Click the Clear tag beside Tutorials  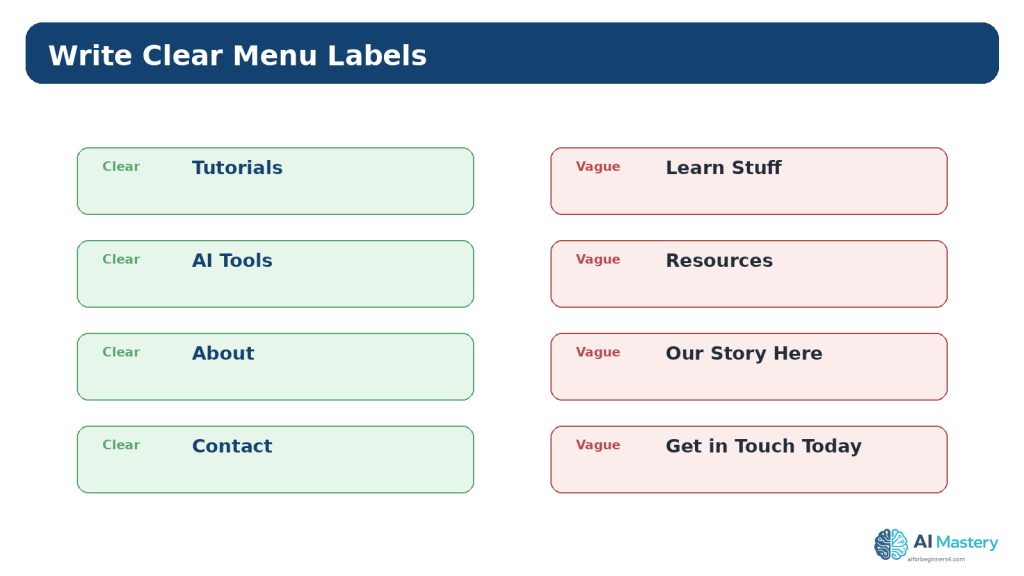(121, 167)
